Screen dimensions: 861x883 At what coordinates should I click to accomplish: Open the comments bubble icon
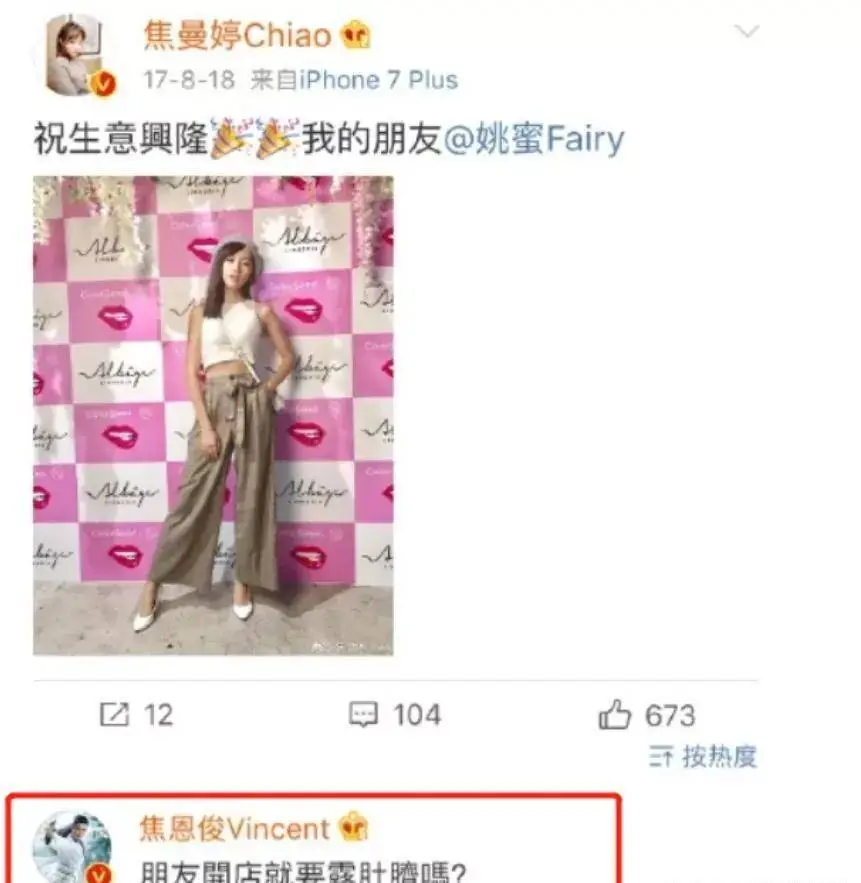tap(363, 715)
